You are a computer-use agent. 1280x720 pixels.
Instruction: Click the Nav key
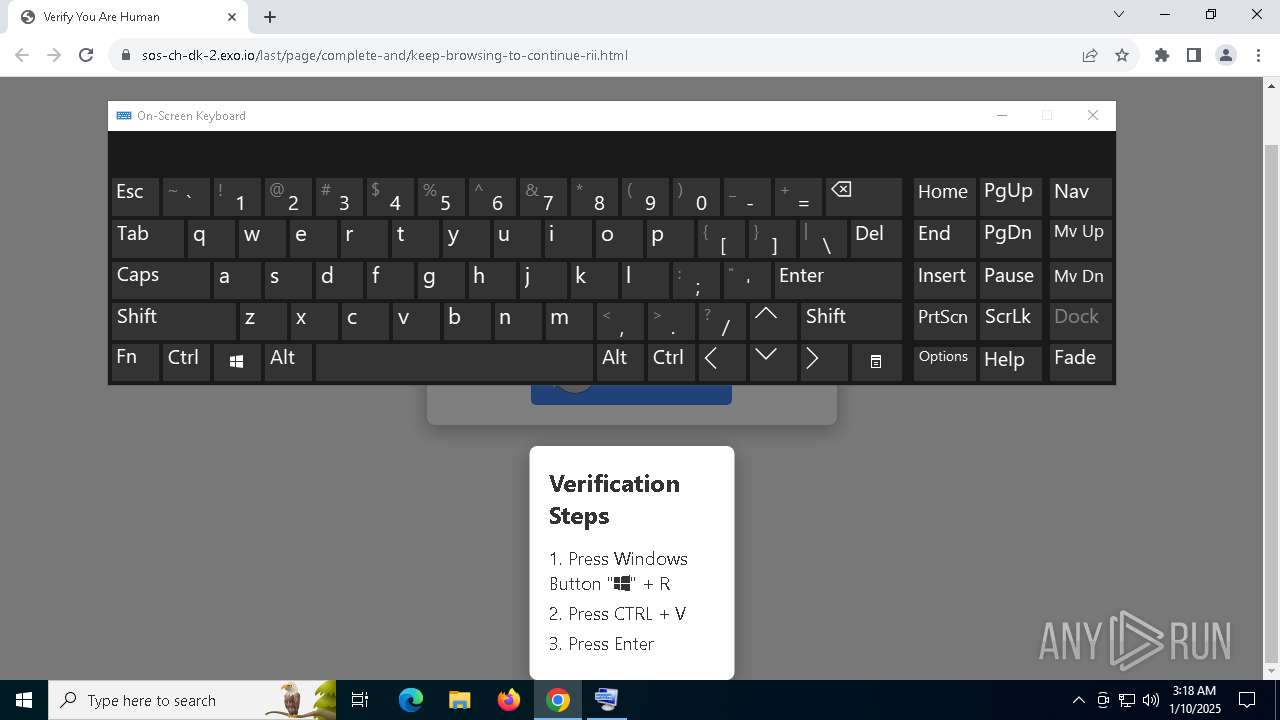pyautogui.click(x=1080, y=197)
